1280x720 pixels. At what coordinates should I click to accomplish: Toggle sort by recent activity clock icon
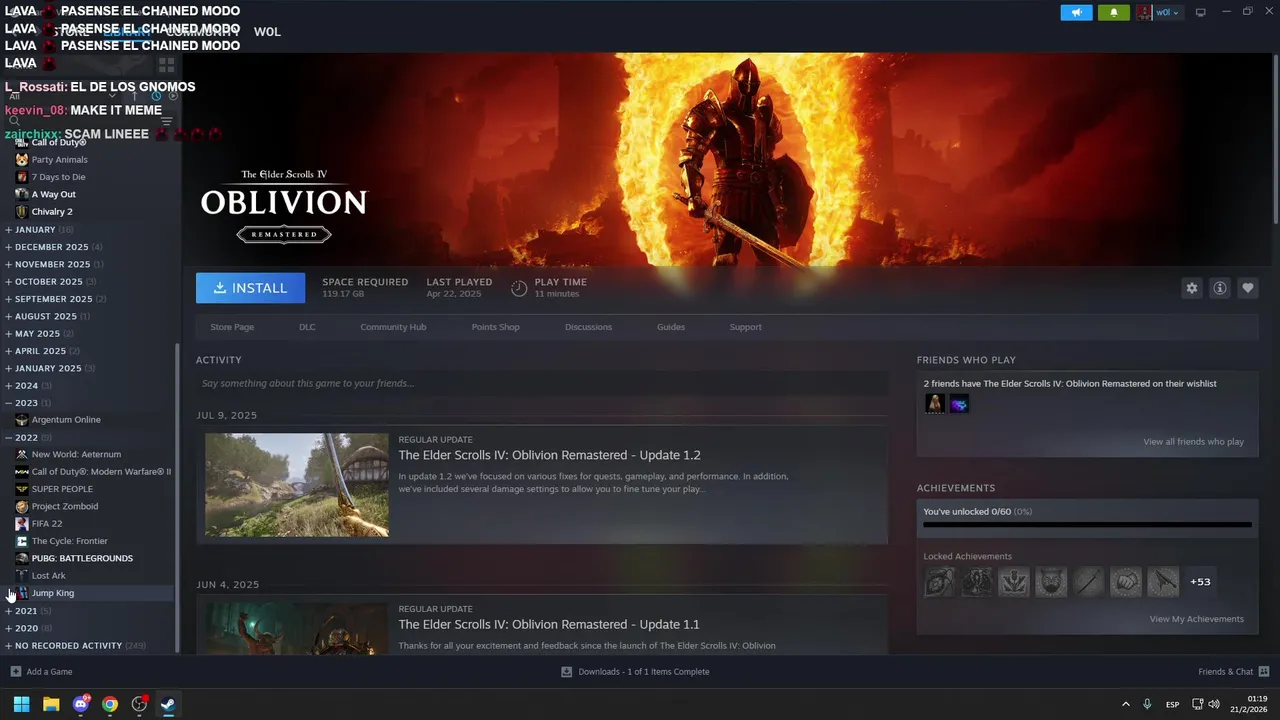coord(157,96)
